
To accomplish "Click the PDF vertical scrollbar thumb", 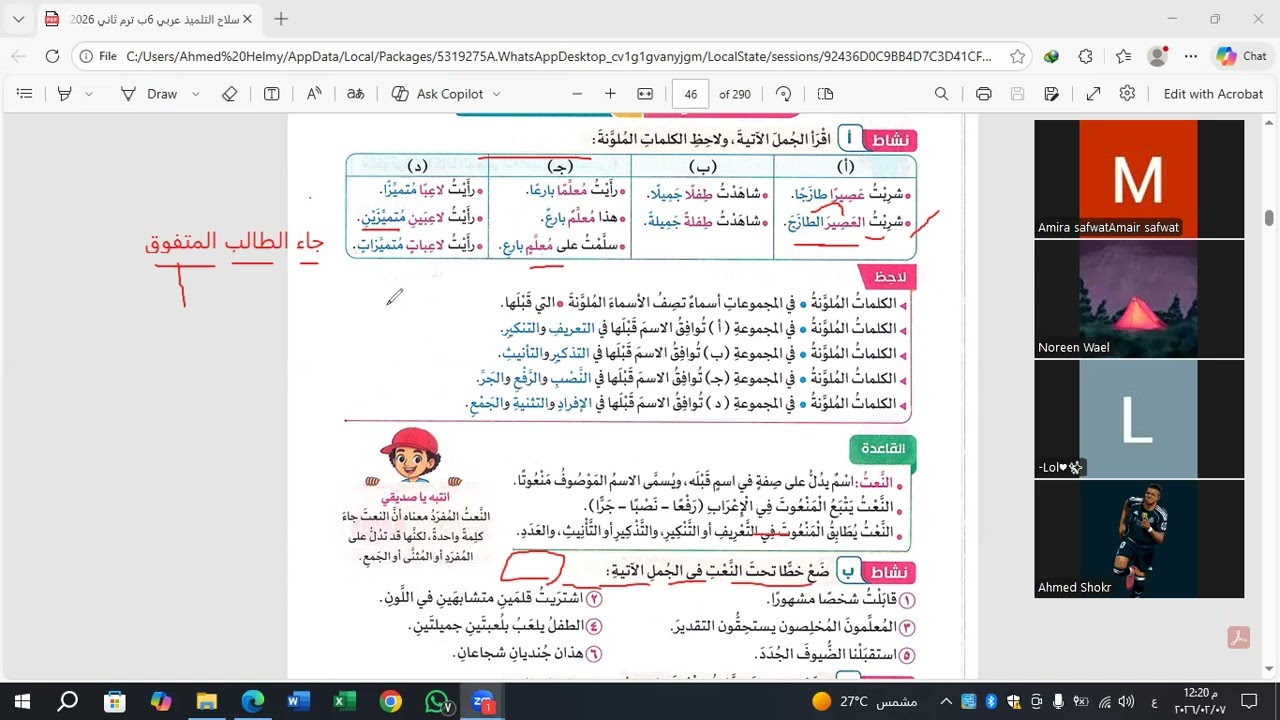I will point(1269,218).
